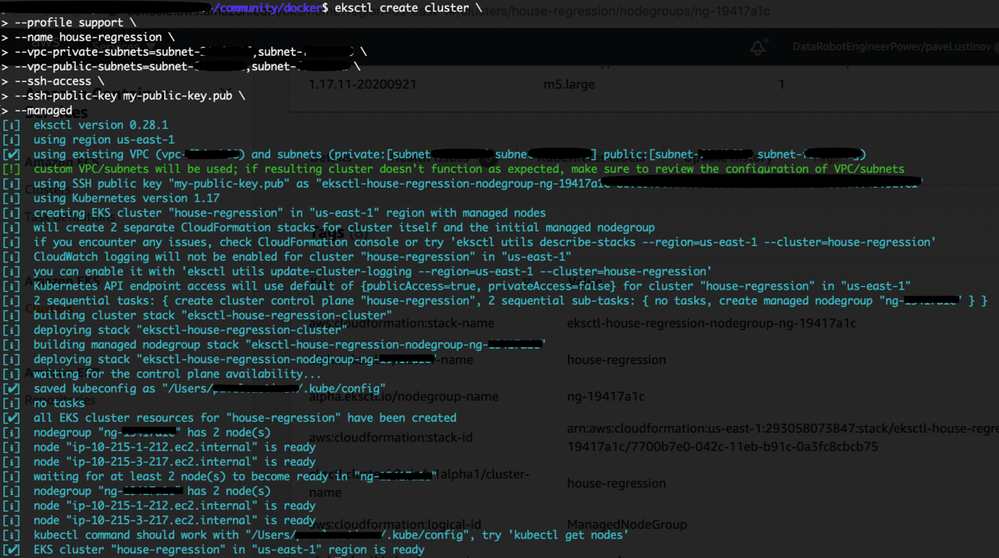This screenshot has width=999, height=558.
Task: Click checkmark beside final 'region is ready' line
Action: click(11, 549)
